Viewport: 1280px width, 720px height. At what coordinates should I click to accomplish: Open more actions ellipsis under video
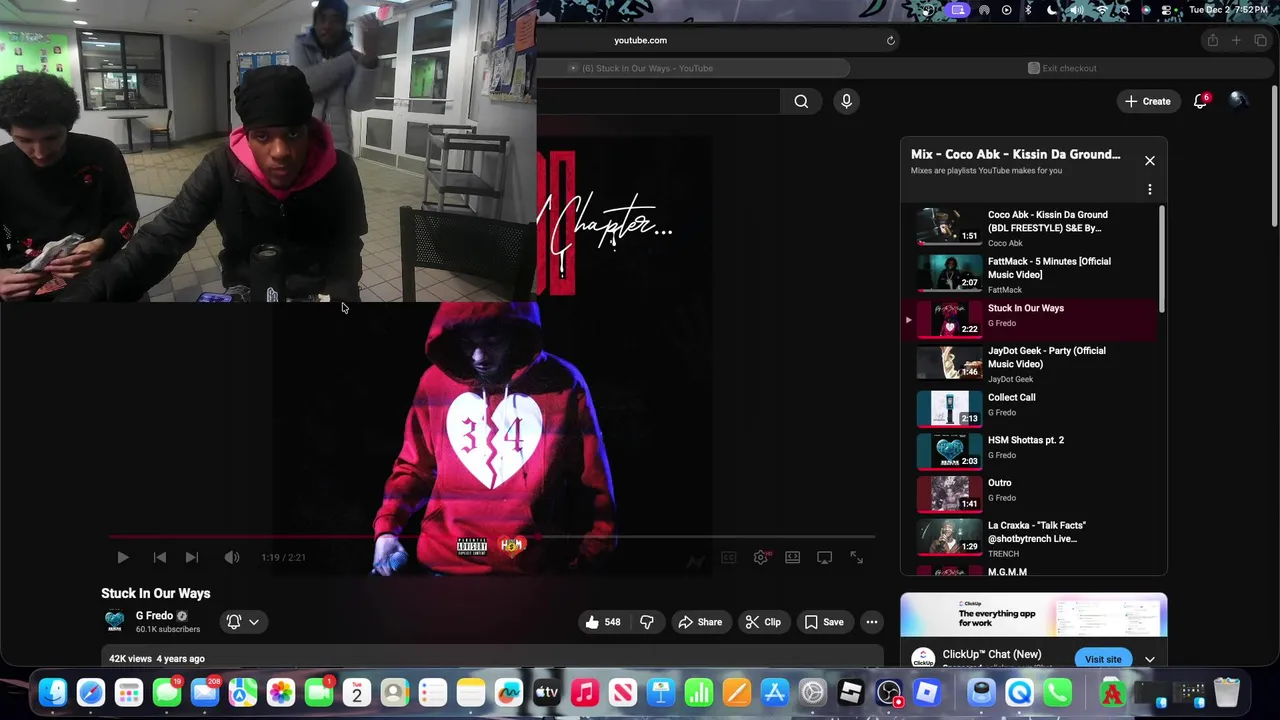872,622
